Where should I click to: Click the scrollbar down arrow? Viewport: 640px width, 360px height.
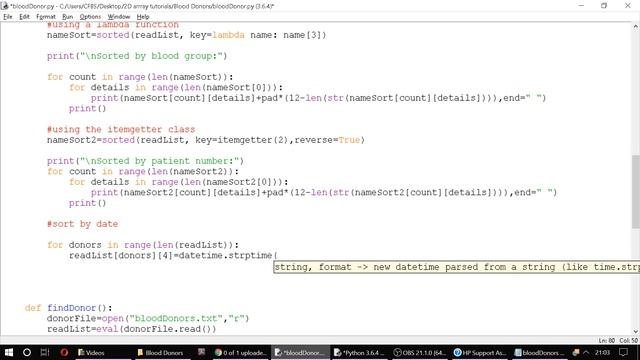tap(636, 331)
